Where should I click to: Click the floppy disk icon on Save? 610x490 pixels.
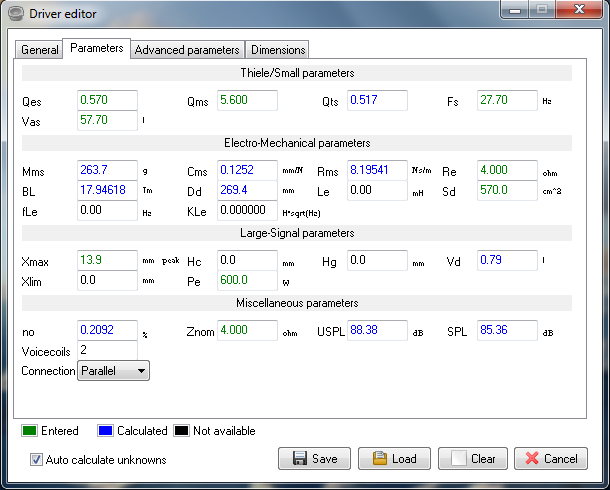300,458
